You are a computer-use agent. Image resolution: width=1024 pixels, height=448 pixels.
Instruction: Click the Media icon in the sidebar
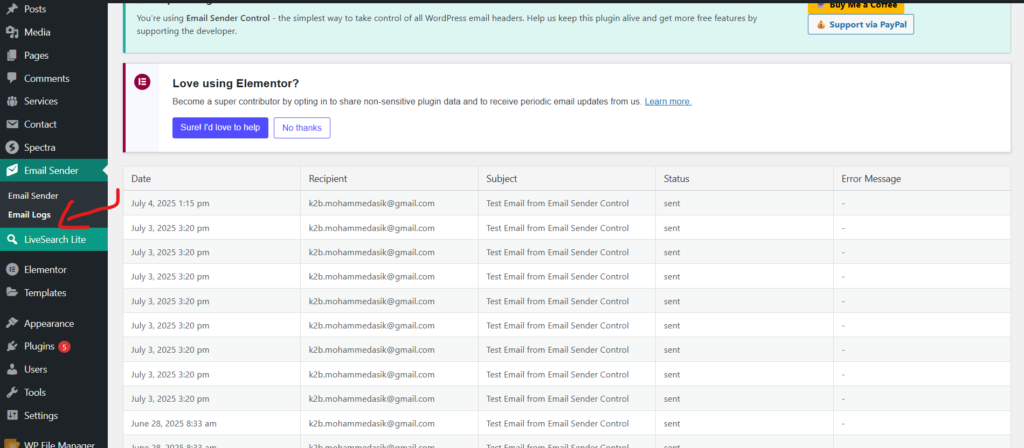click(12, 32)
